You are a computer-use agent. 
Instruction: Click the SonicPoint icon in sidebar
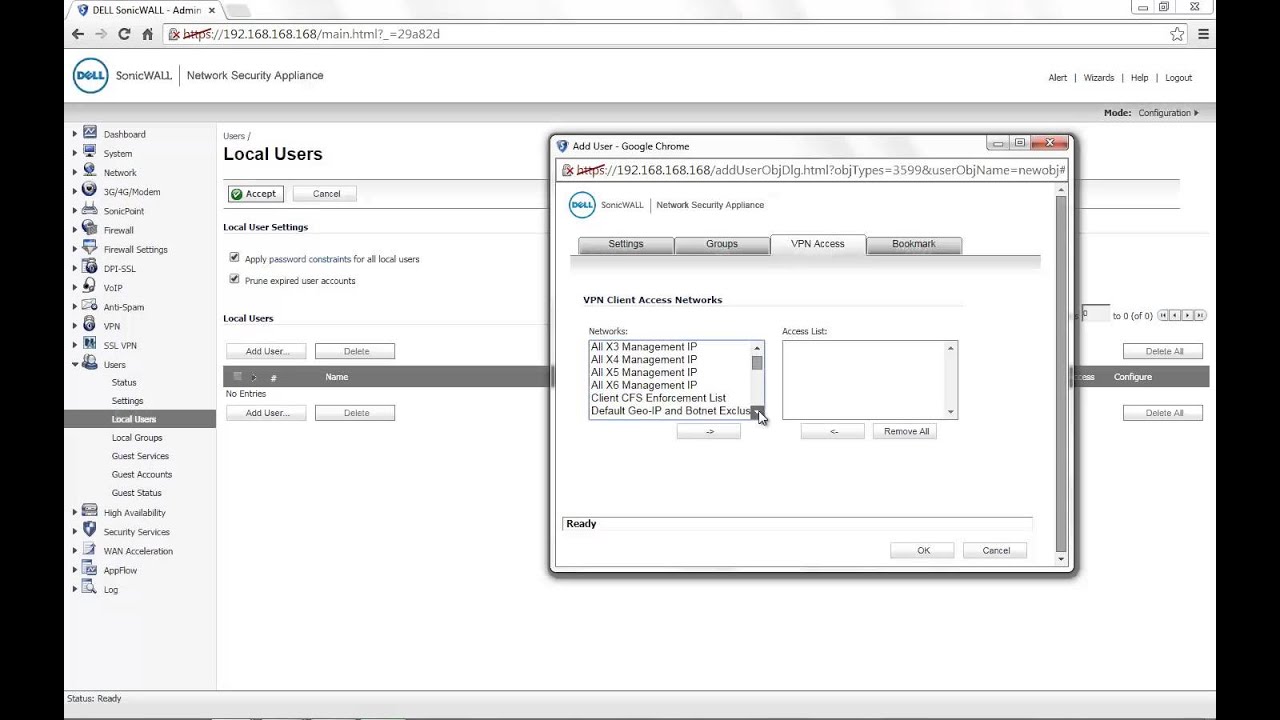coord(90,210)
